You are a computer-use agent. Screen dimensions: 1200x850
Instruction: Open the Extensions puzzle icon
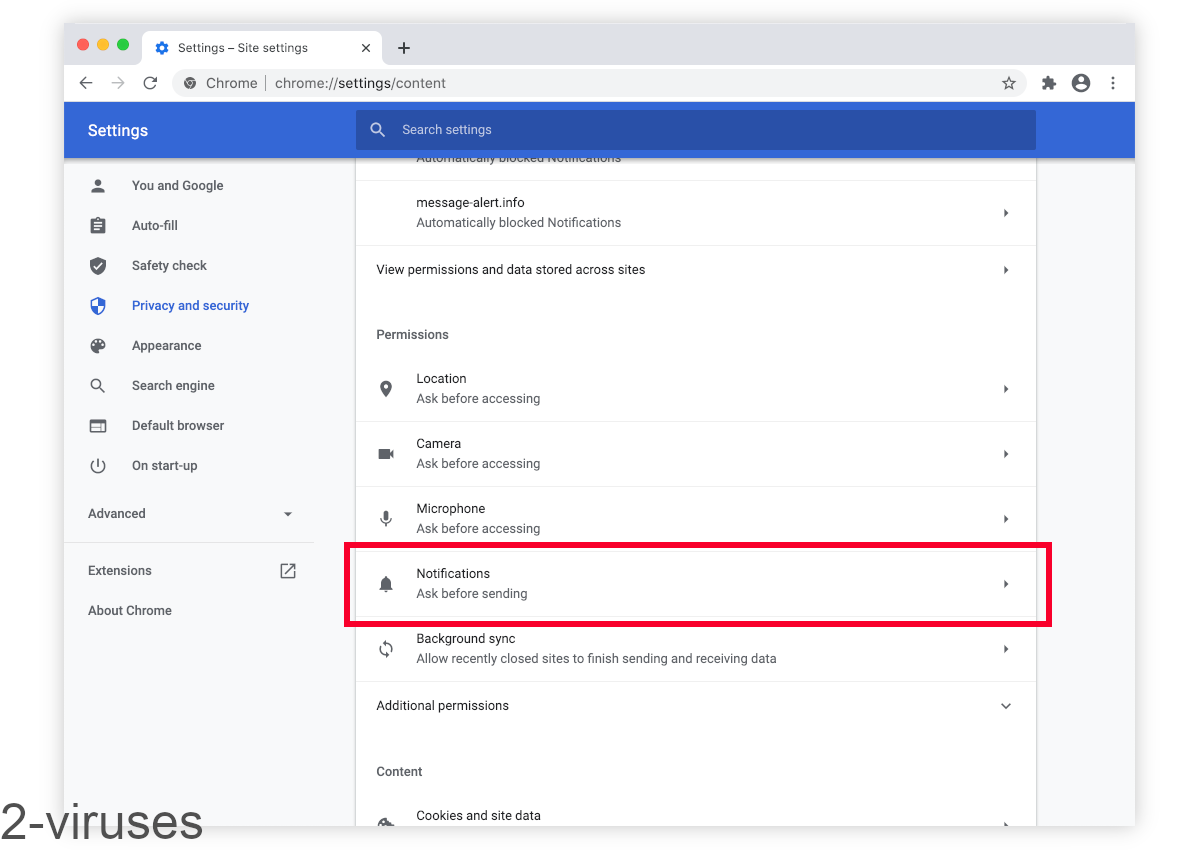click(x=1048, y=83)
